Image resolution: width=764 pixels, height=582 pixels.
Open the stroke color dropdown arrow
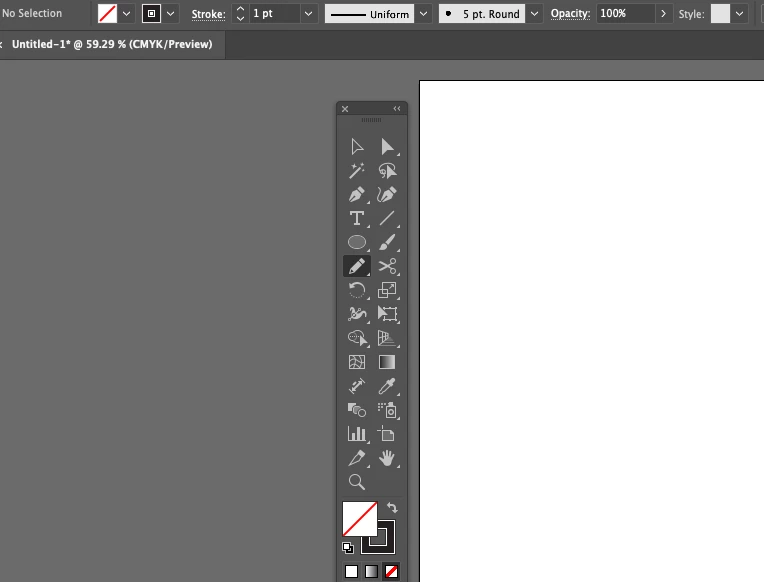point(171,14)
